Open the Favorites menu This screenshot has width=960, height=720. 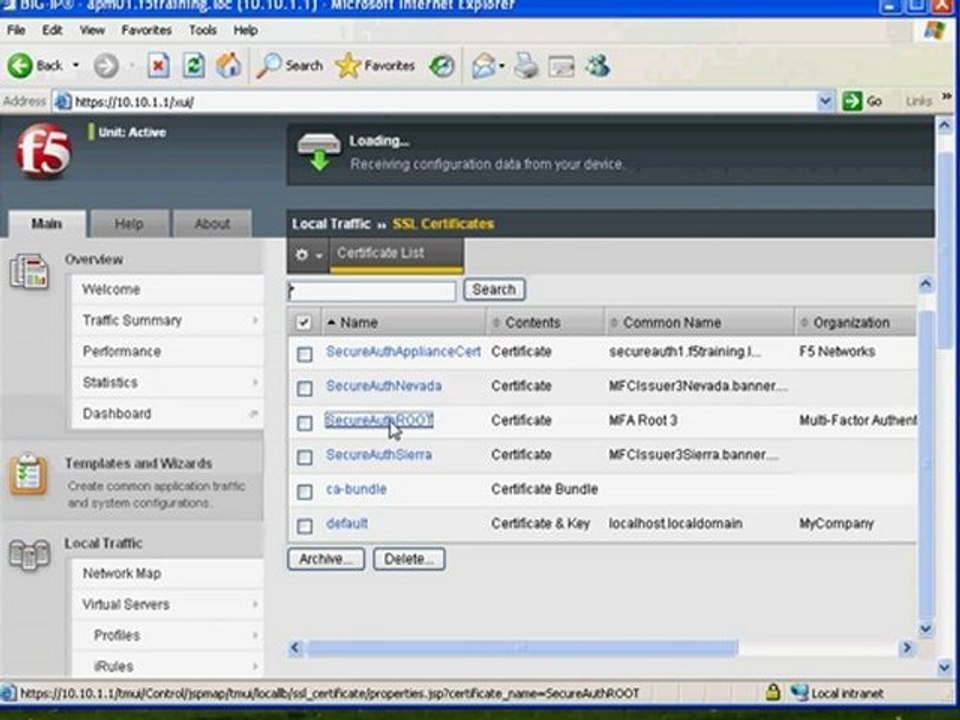pyautogui.click(x=146, y=30)
